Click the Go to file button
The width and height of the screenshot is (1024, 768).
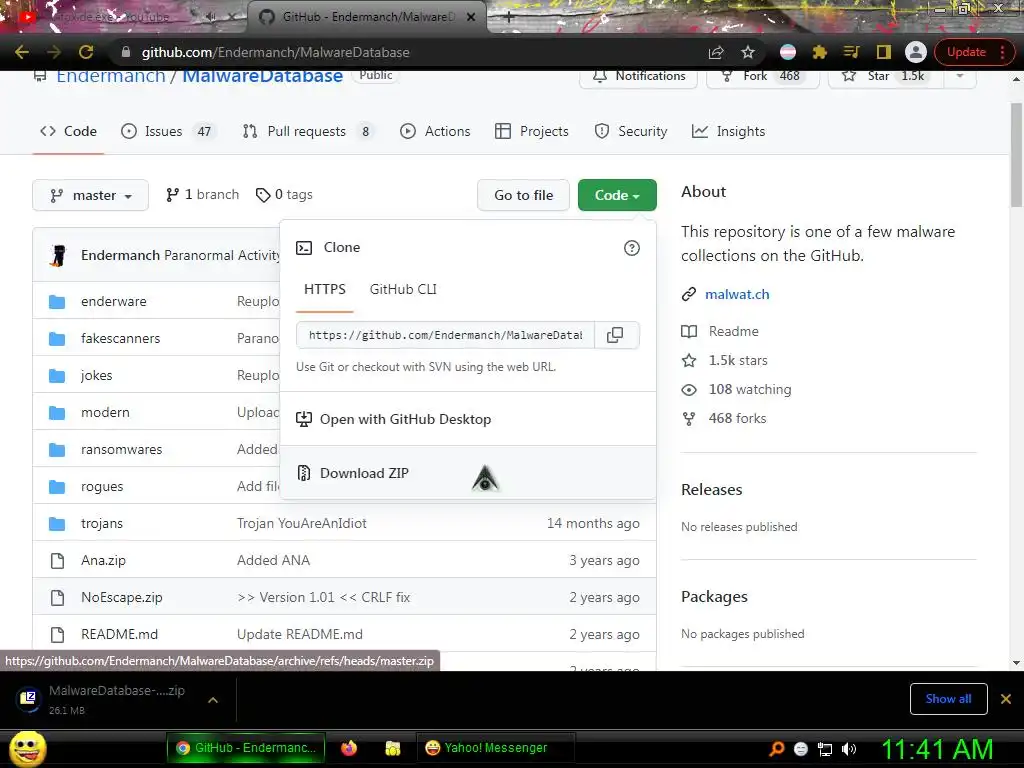click(523, 195)
